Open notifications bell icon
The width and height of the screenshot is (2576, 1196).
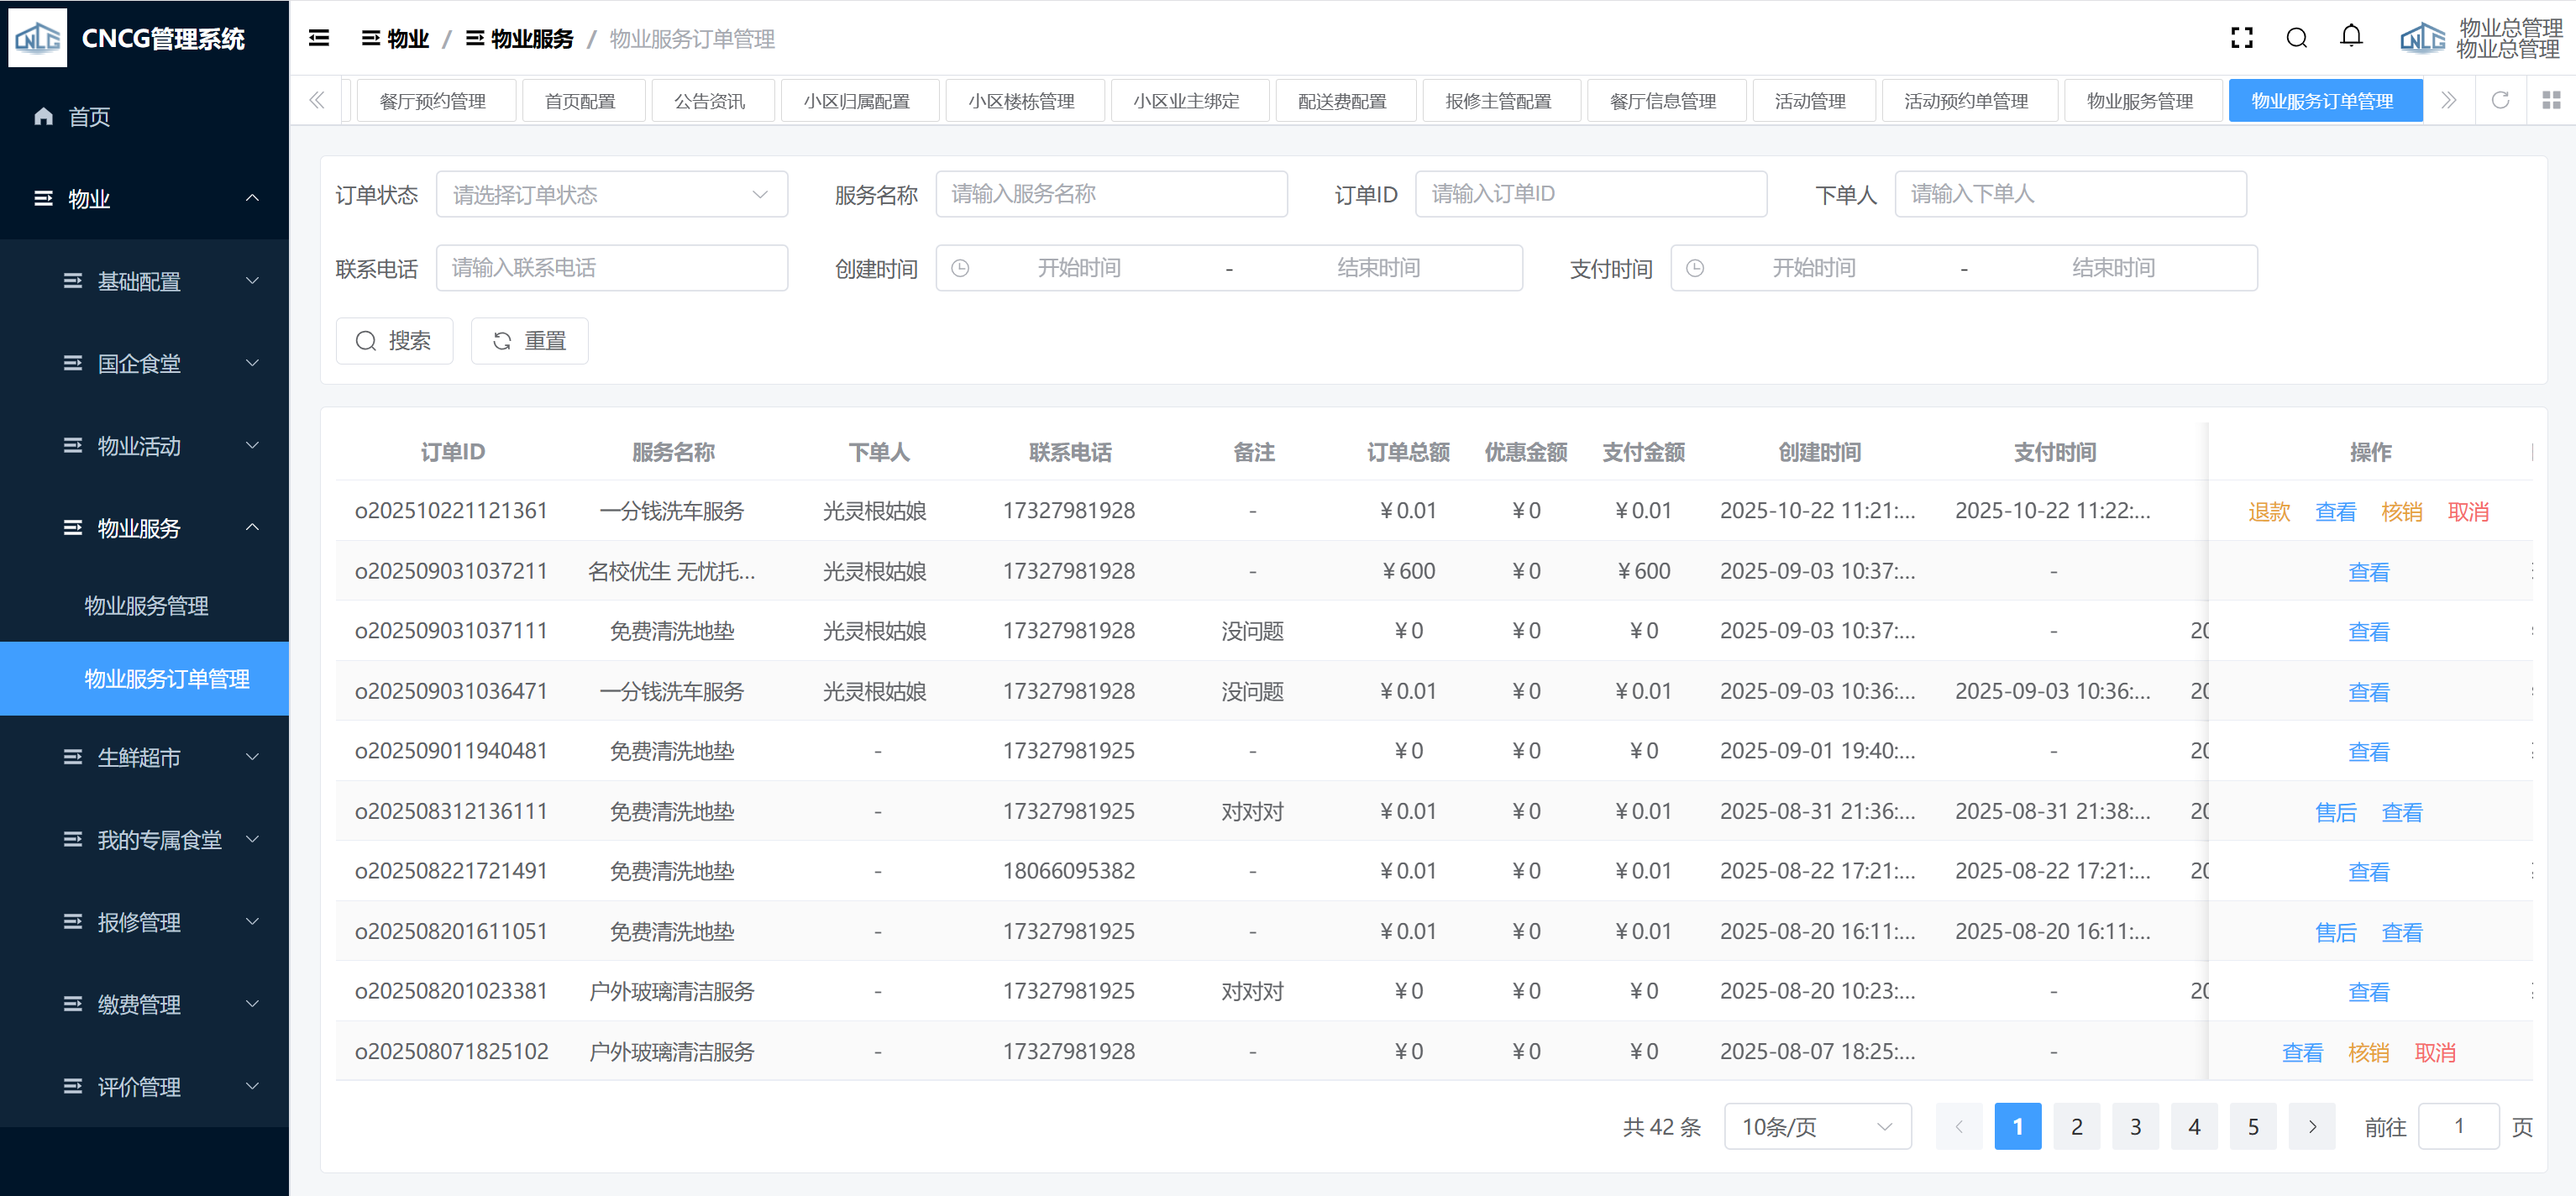point(2351,37)
